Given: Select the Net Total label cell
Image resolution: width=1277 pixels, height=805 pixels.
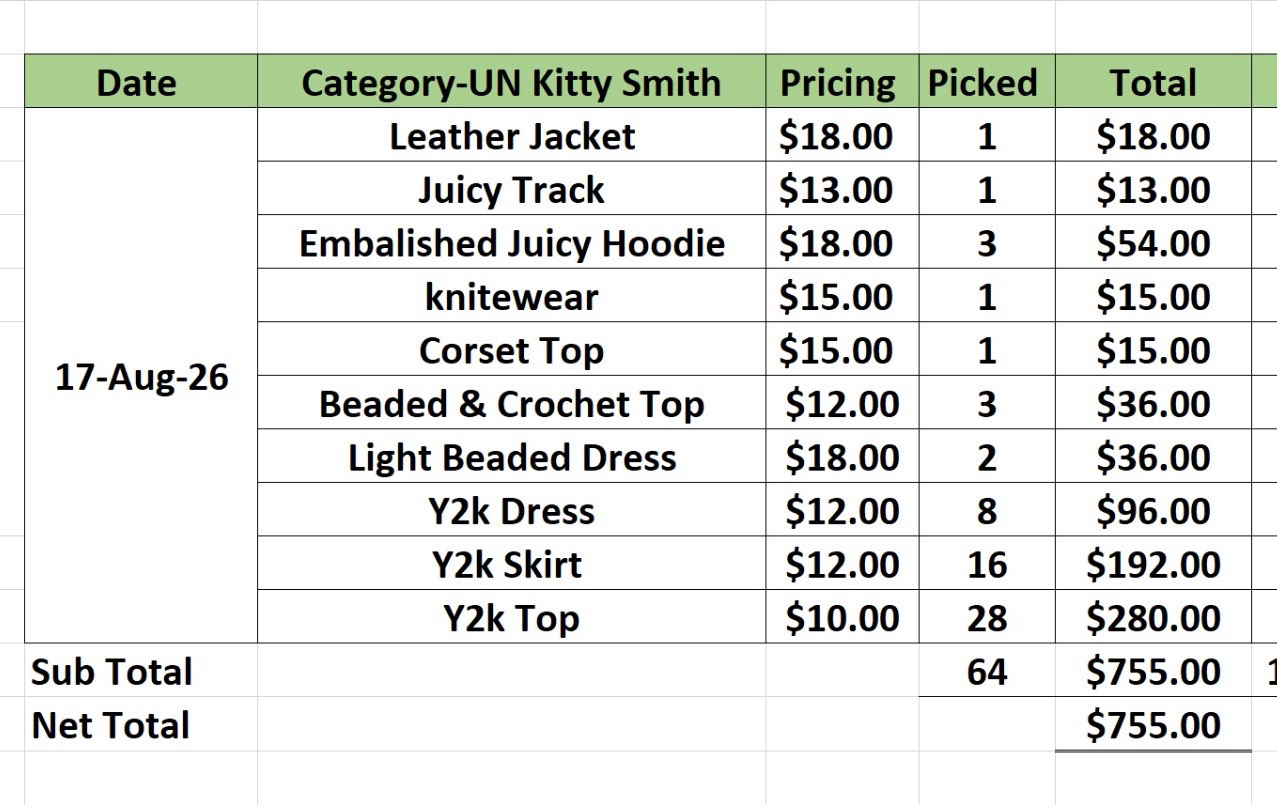Looking at the screenshot, I should (141, 724).
